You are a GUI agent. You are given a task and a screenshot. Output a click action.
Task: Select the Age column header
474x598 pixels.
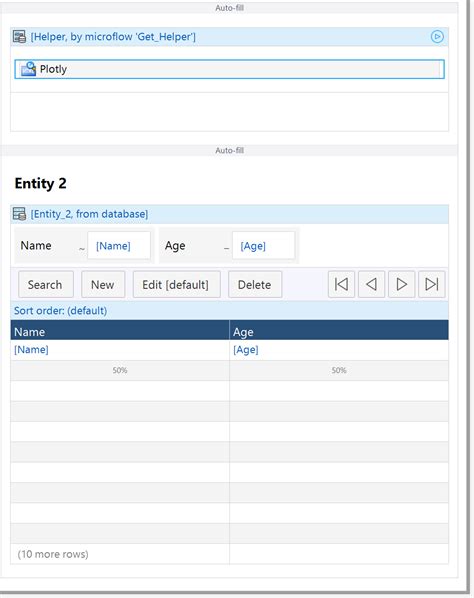point(339,330)
